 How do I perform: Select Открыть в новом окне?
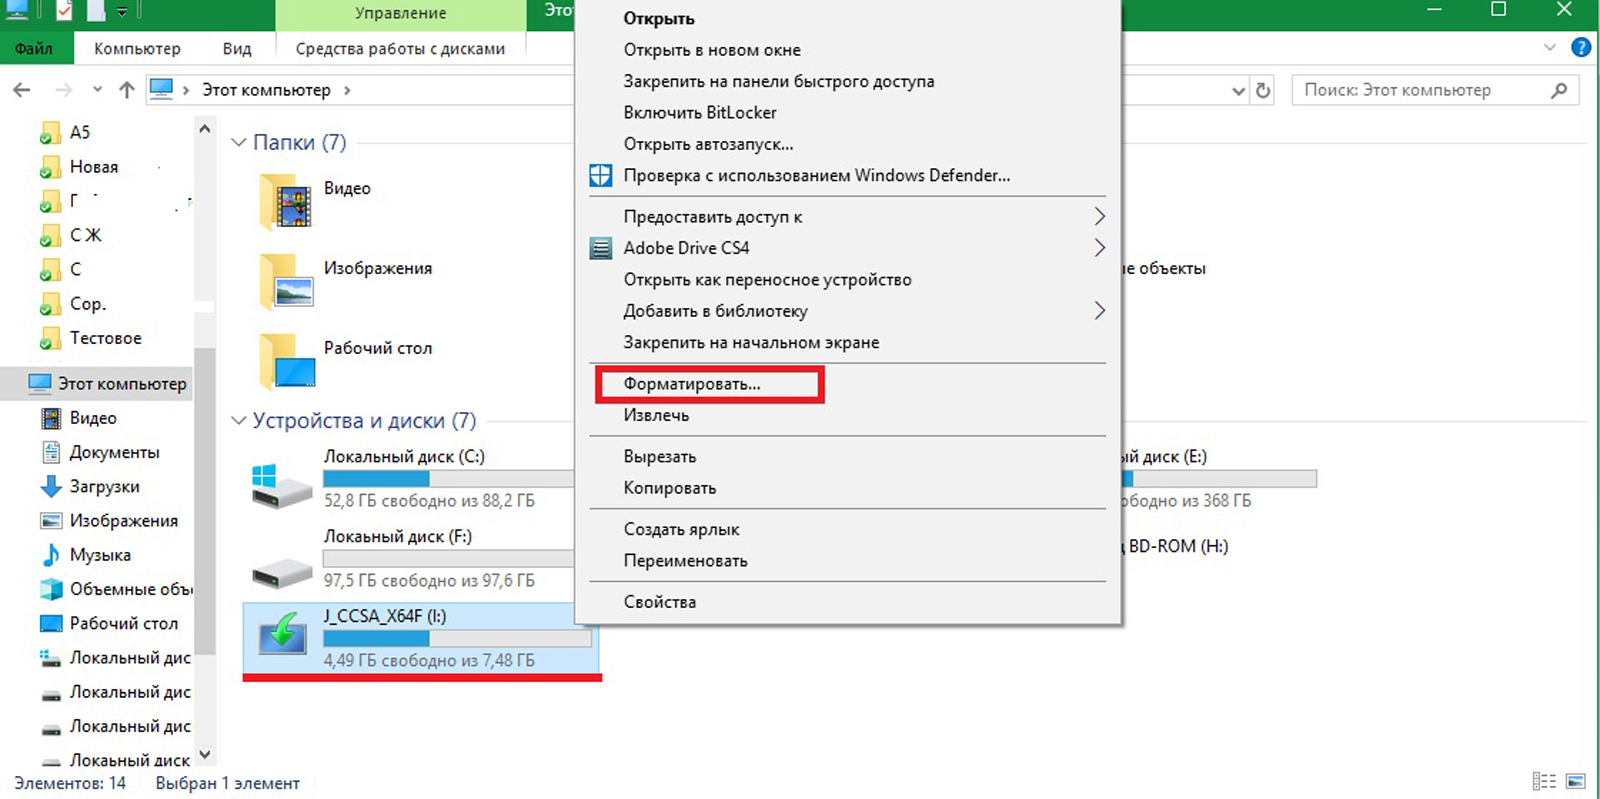[x=712, y=50]
